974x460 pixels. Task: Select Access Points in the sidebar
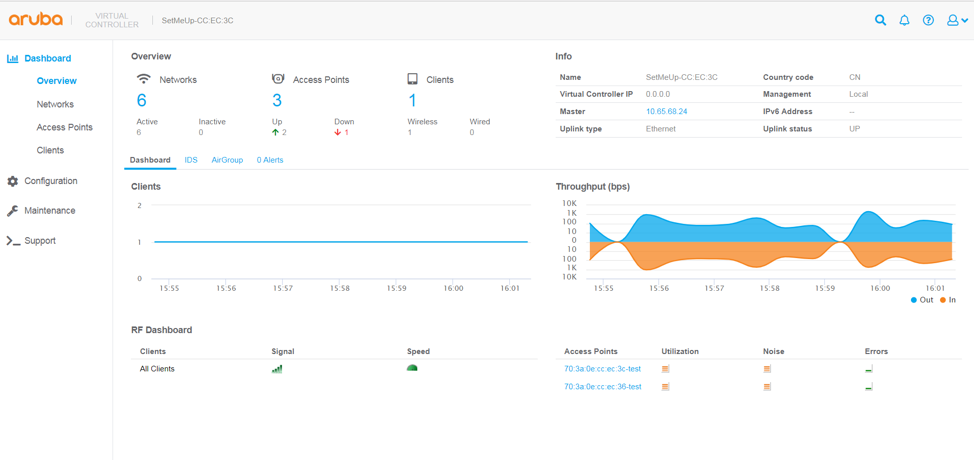point(64,127)
